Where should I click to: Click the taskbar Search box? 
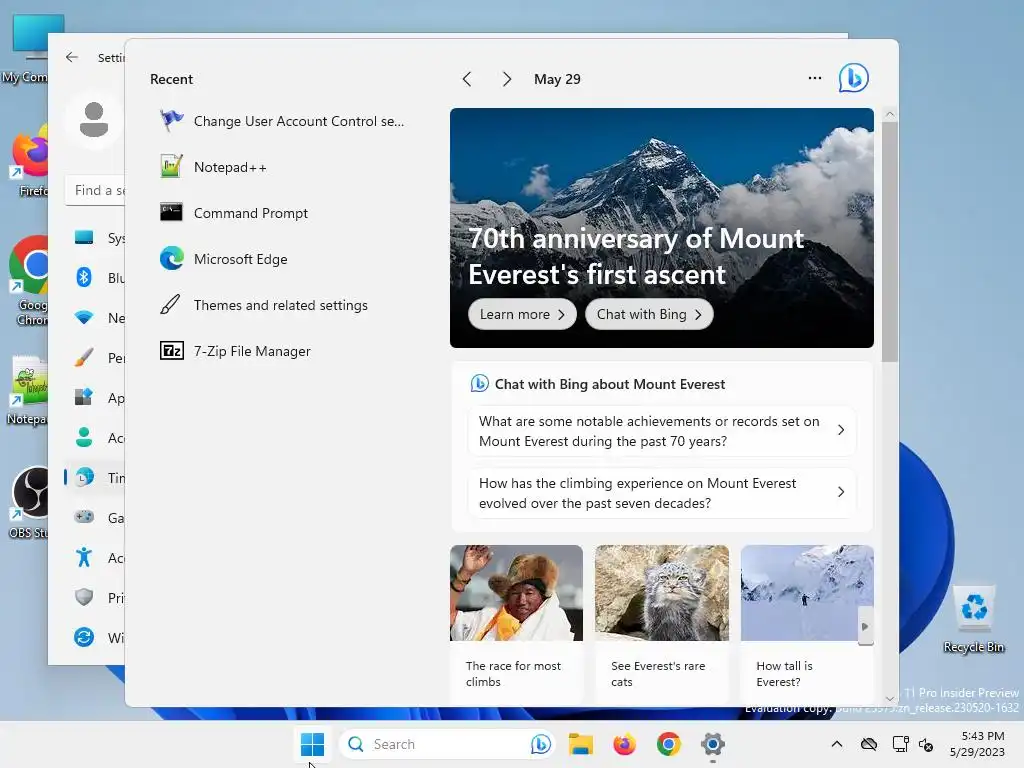point(446,744)
